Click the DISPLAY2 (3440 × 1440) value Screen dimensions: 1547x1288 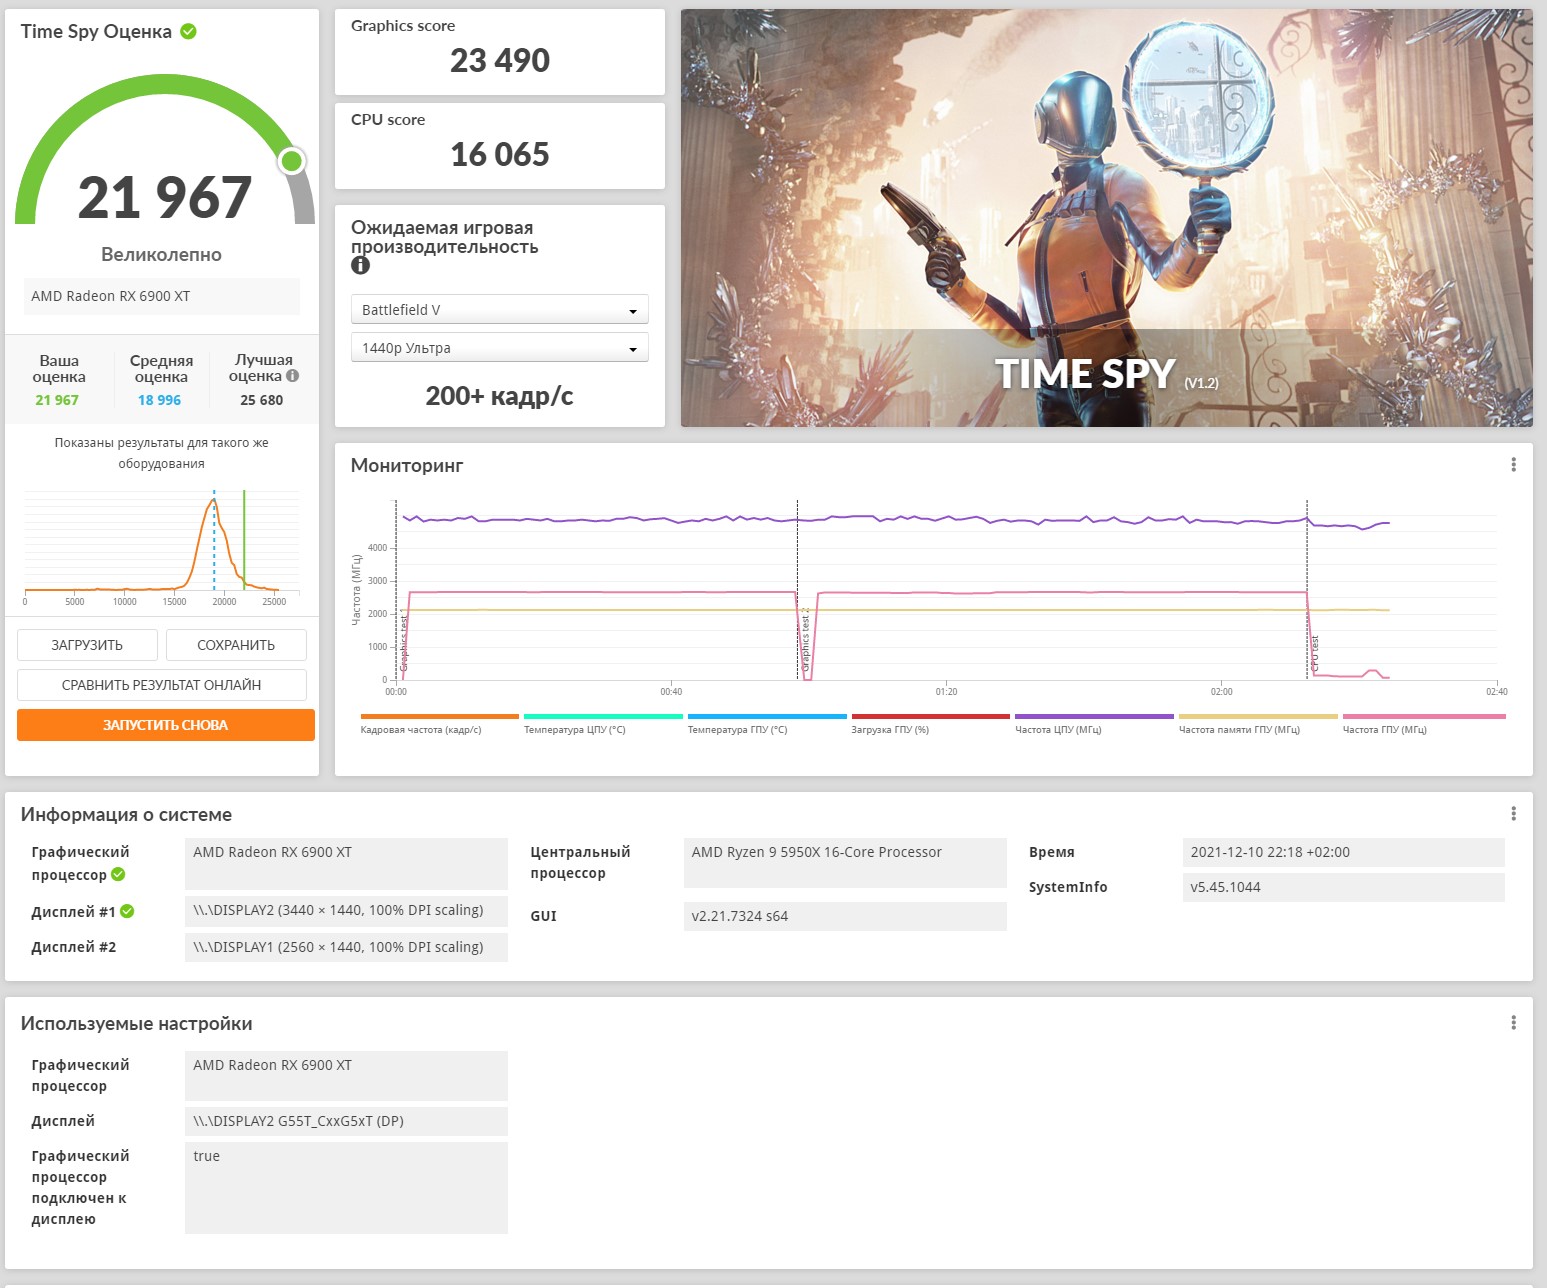coord(346,911)
